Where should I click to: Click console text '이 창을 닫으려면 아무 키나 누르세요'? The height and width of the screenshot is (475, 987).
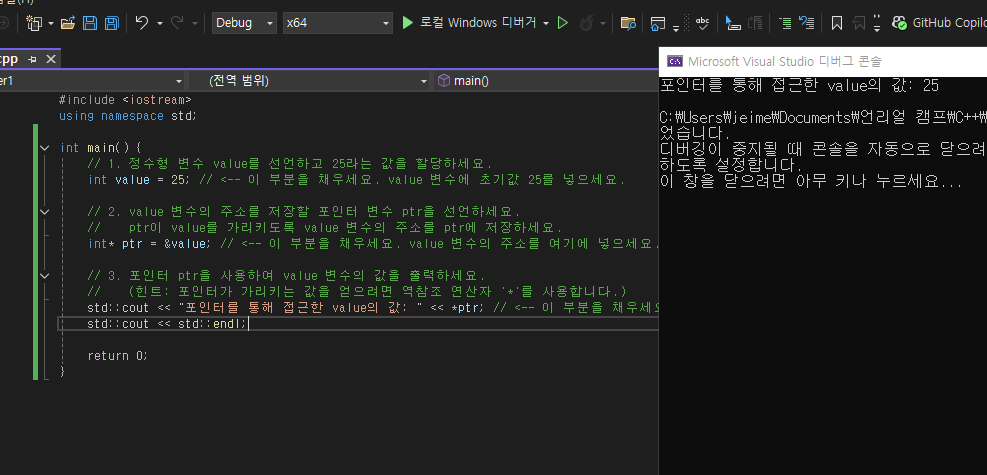point(811,182)
